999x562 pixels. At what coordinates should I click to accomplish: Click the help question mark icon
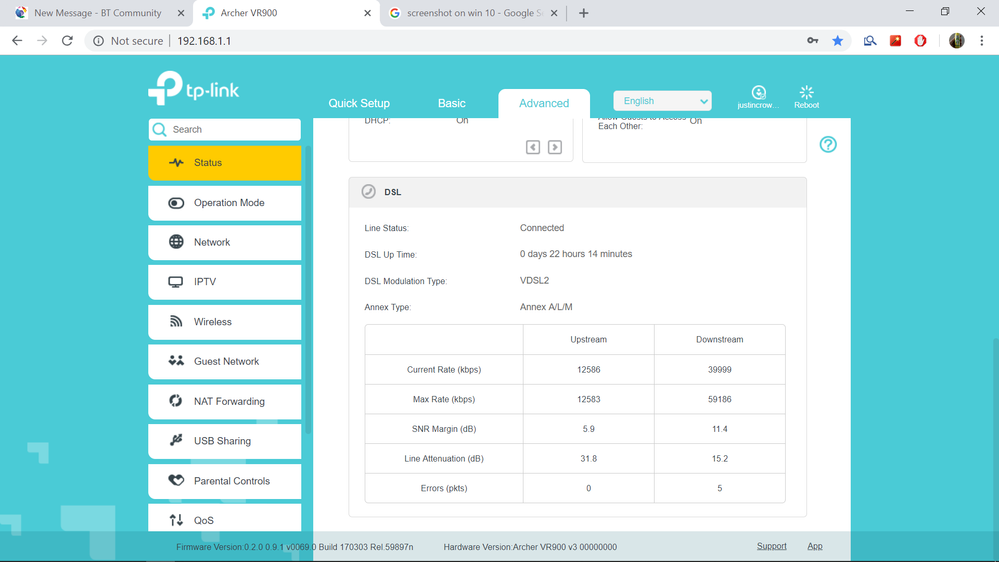click(x=828, y=145)
